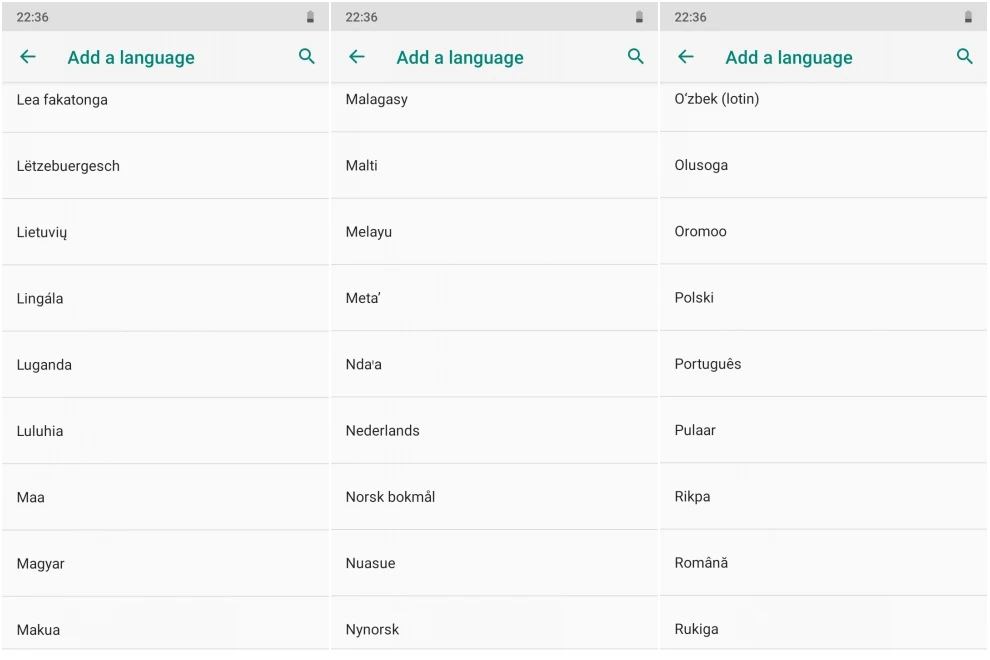Add Magyar as a language

(x=165, y=564)
